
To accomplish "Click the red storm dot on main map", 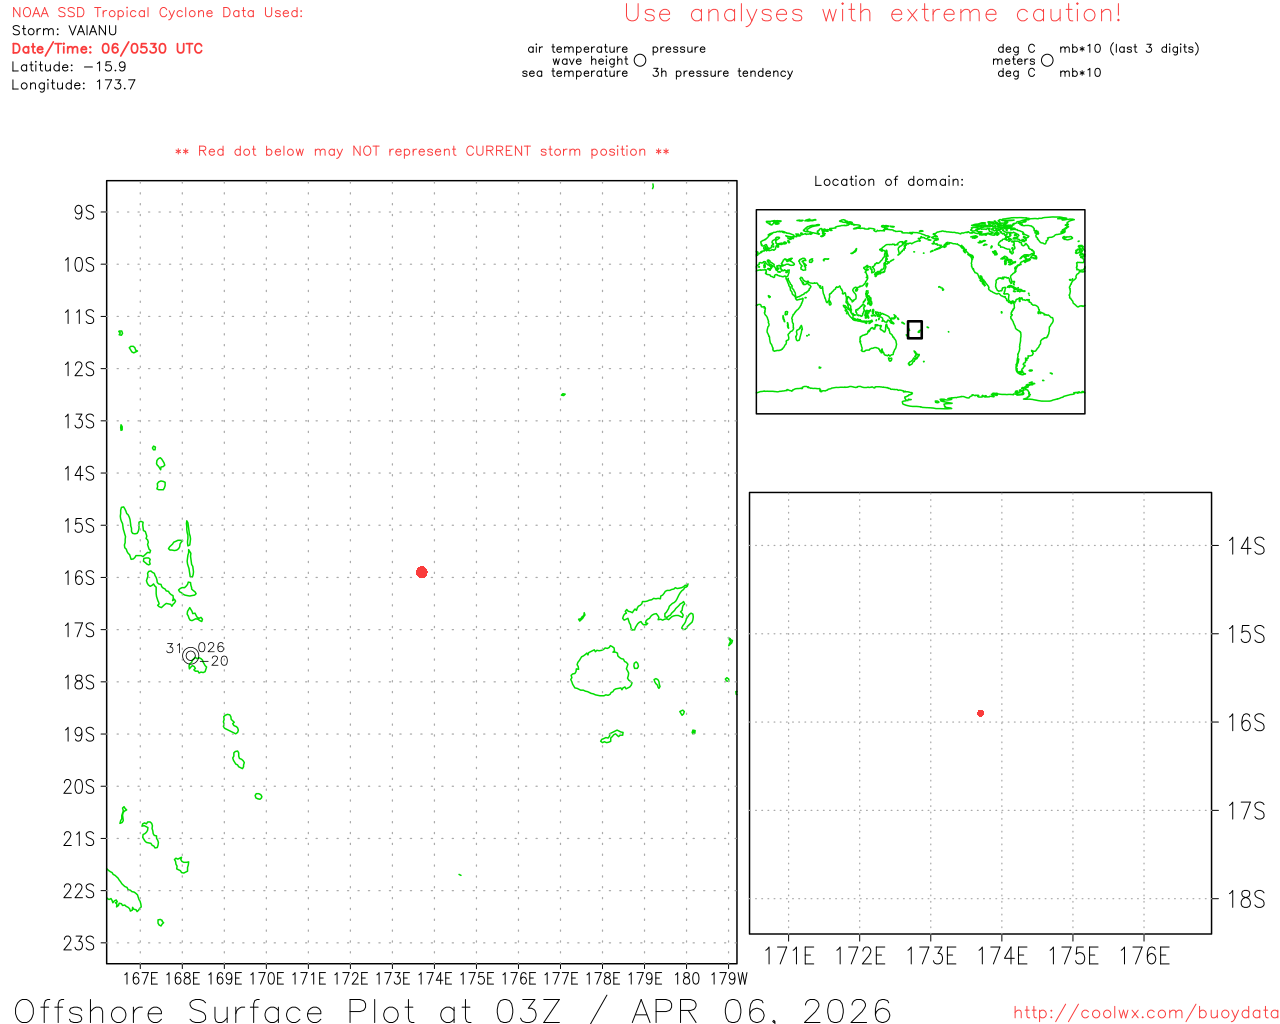I will tap(422, 572).
